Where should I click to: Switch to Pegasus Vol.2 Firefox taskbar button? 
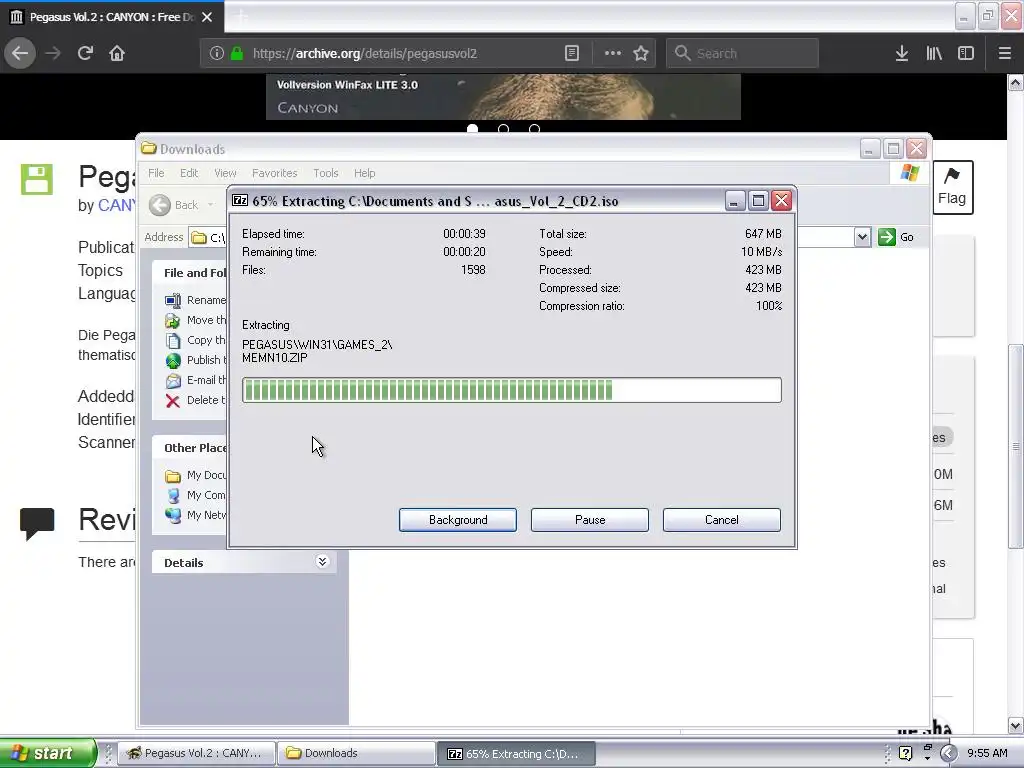(x=197, y=753)
